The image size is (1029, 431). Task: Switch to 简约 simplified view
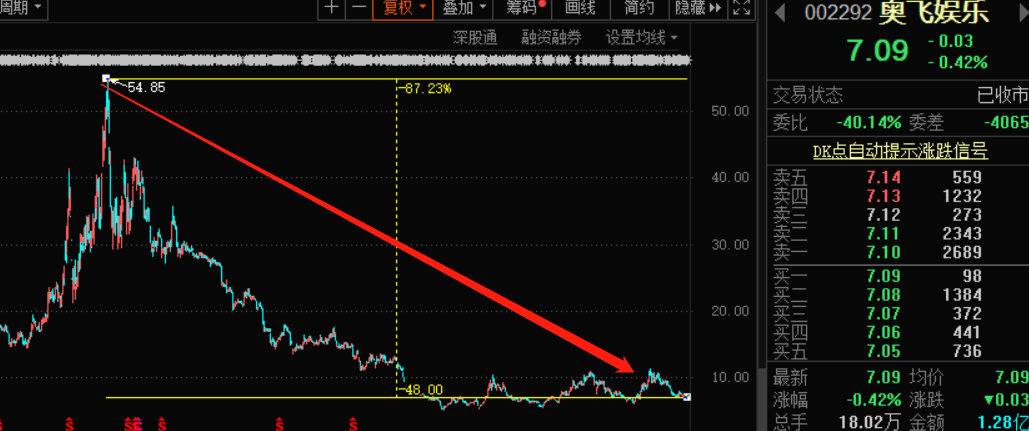pyautogui.click(x=639, y=8)
